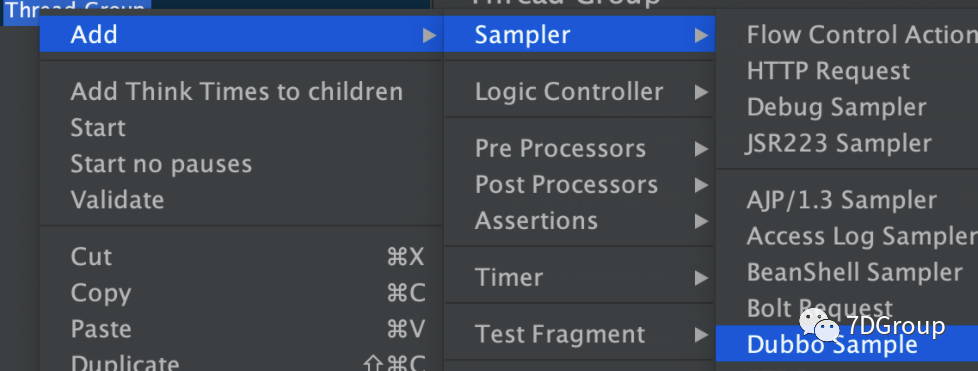Expand the Sampler submenu
978x371 pixels.
tap(579, 34)
